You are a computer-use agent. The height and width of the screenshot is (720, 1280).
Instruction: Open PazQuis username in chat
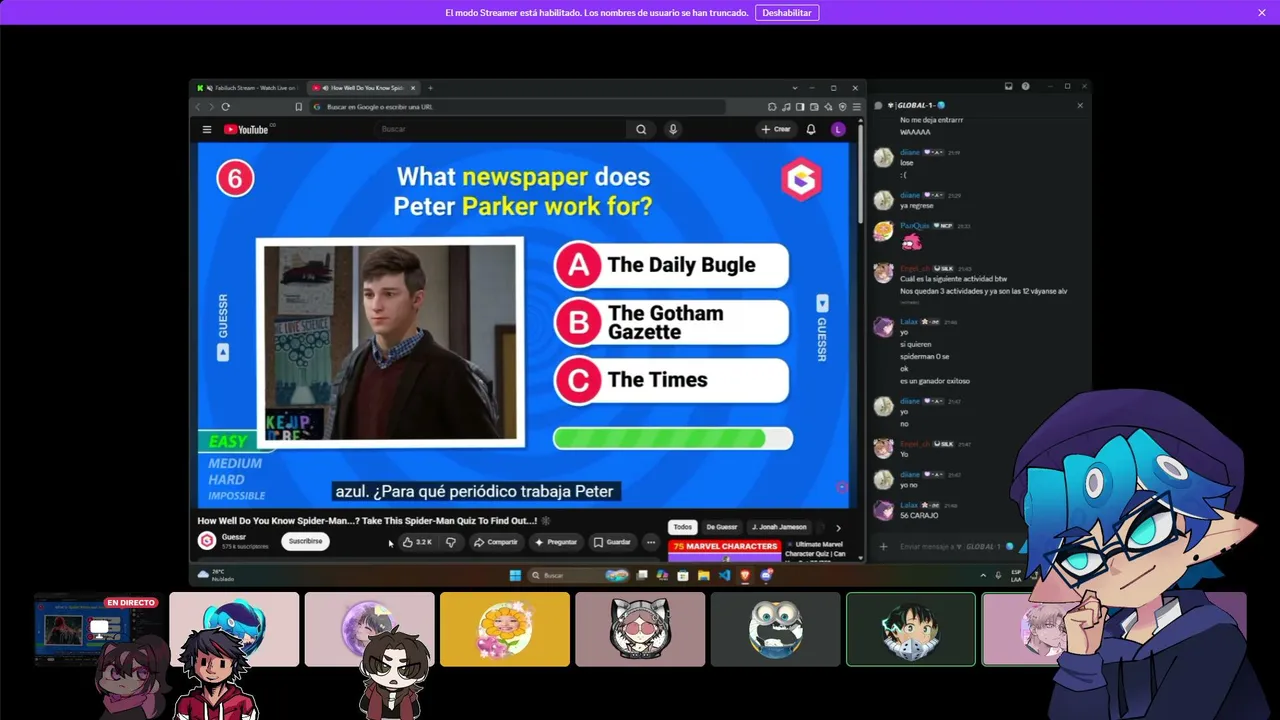915,226
